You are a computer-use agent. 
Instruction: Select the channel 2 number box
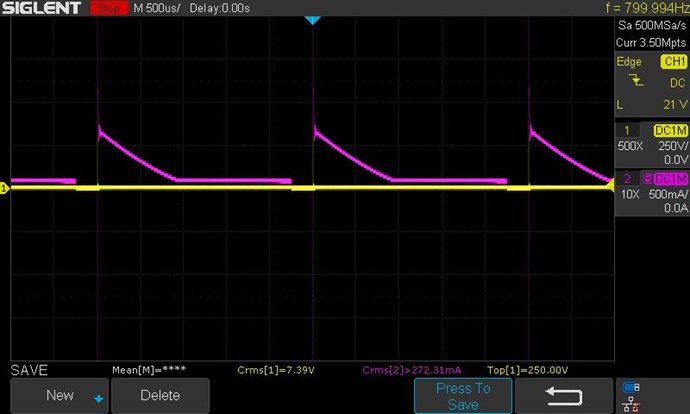627,179
